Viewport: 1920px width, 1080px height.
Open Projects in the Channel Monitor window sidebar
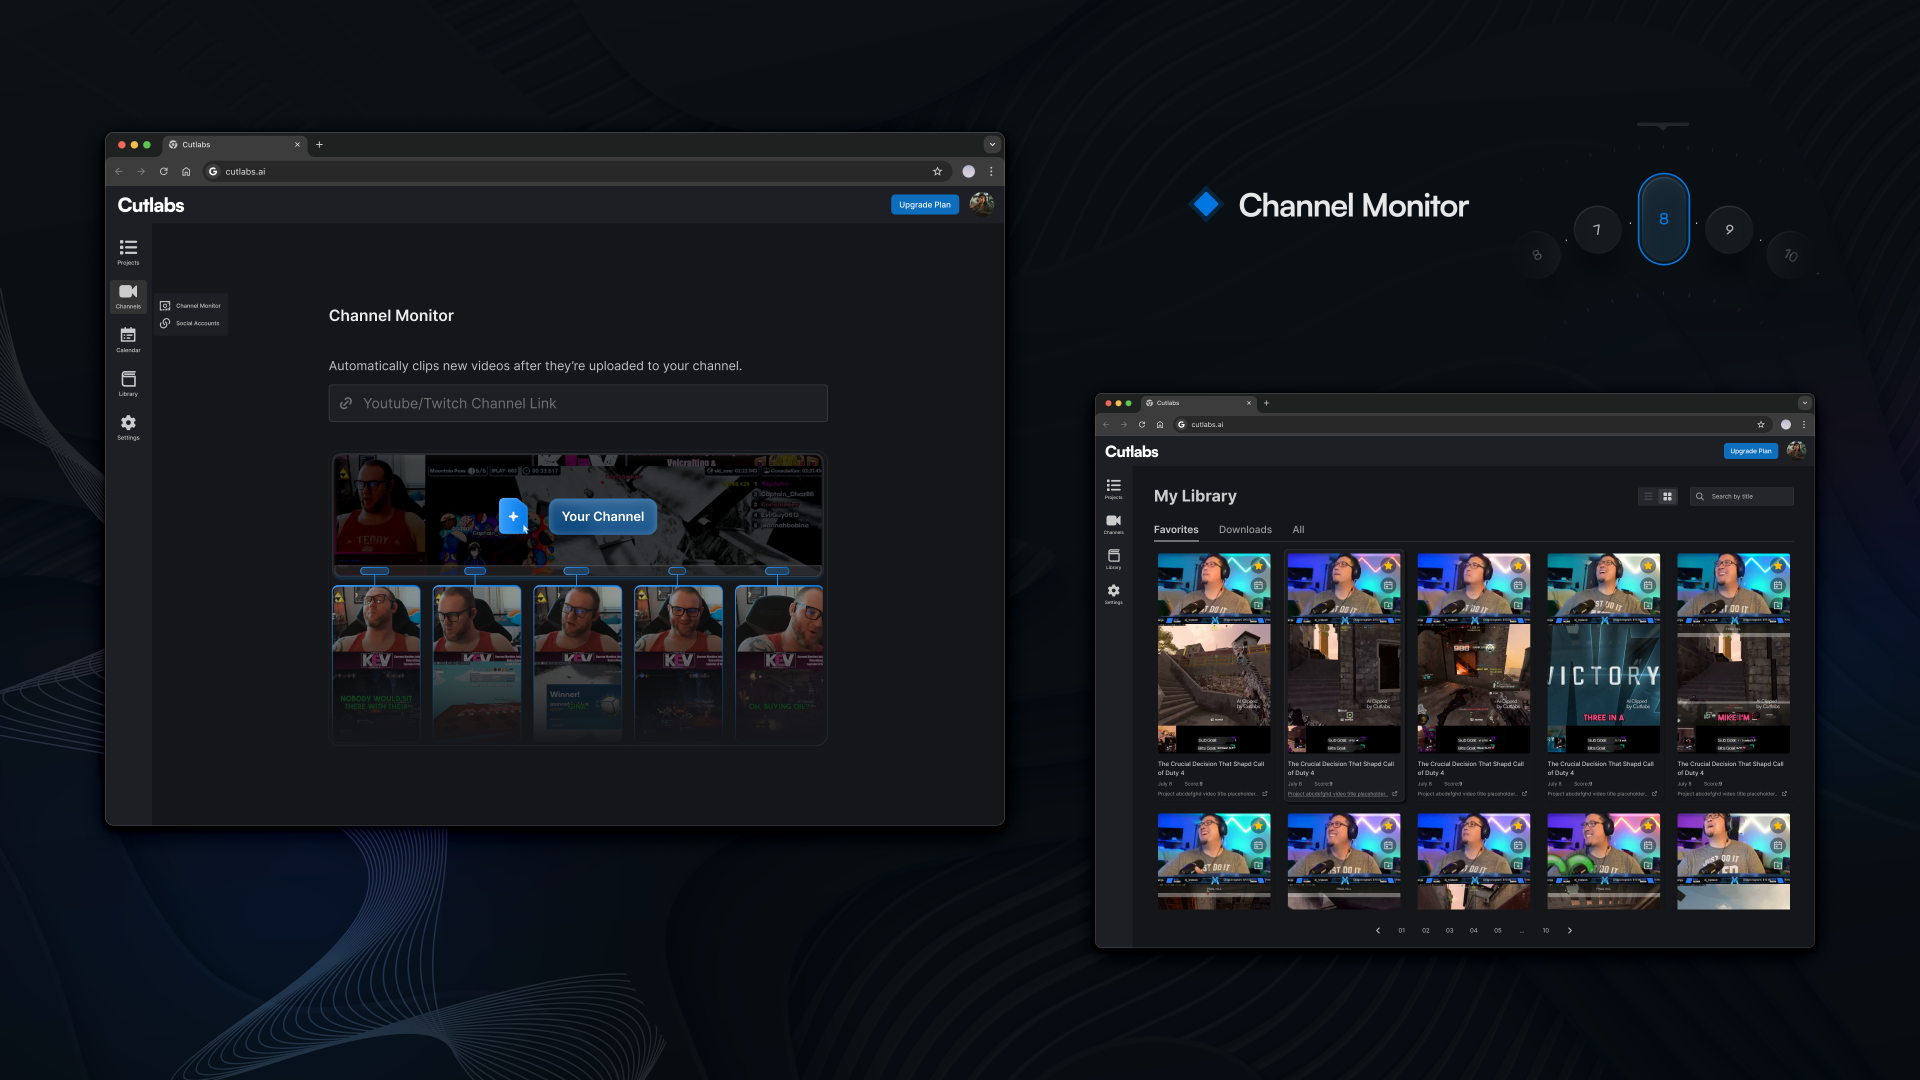pyautogui.click(x=128, y=251)
